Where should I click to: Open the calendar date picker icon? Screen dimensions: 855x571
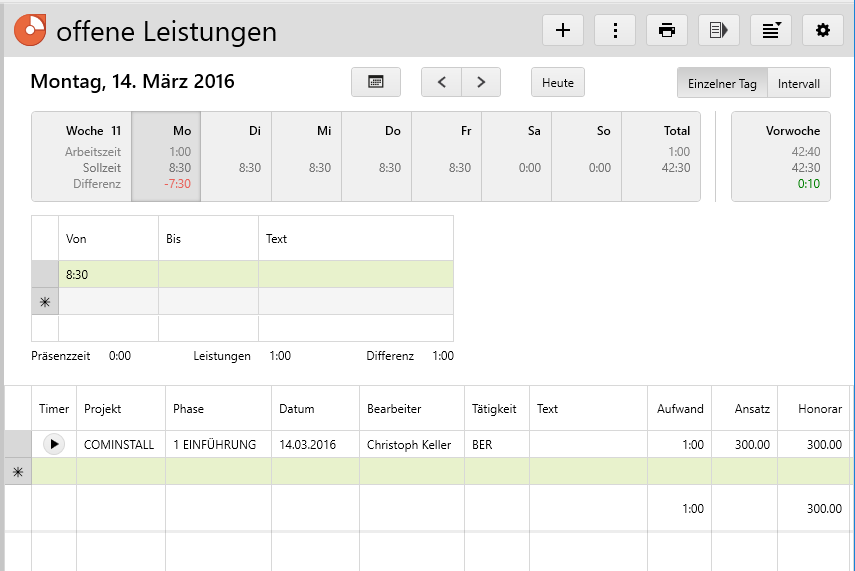click(x=376, y=82)
